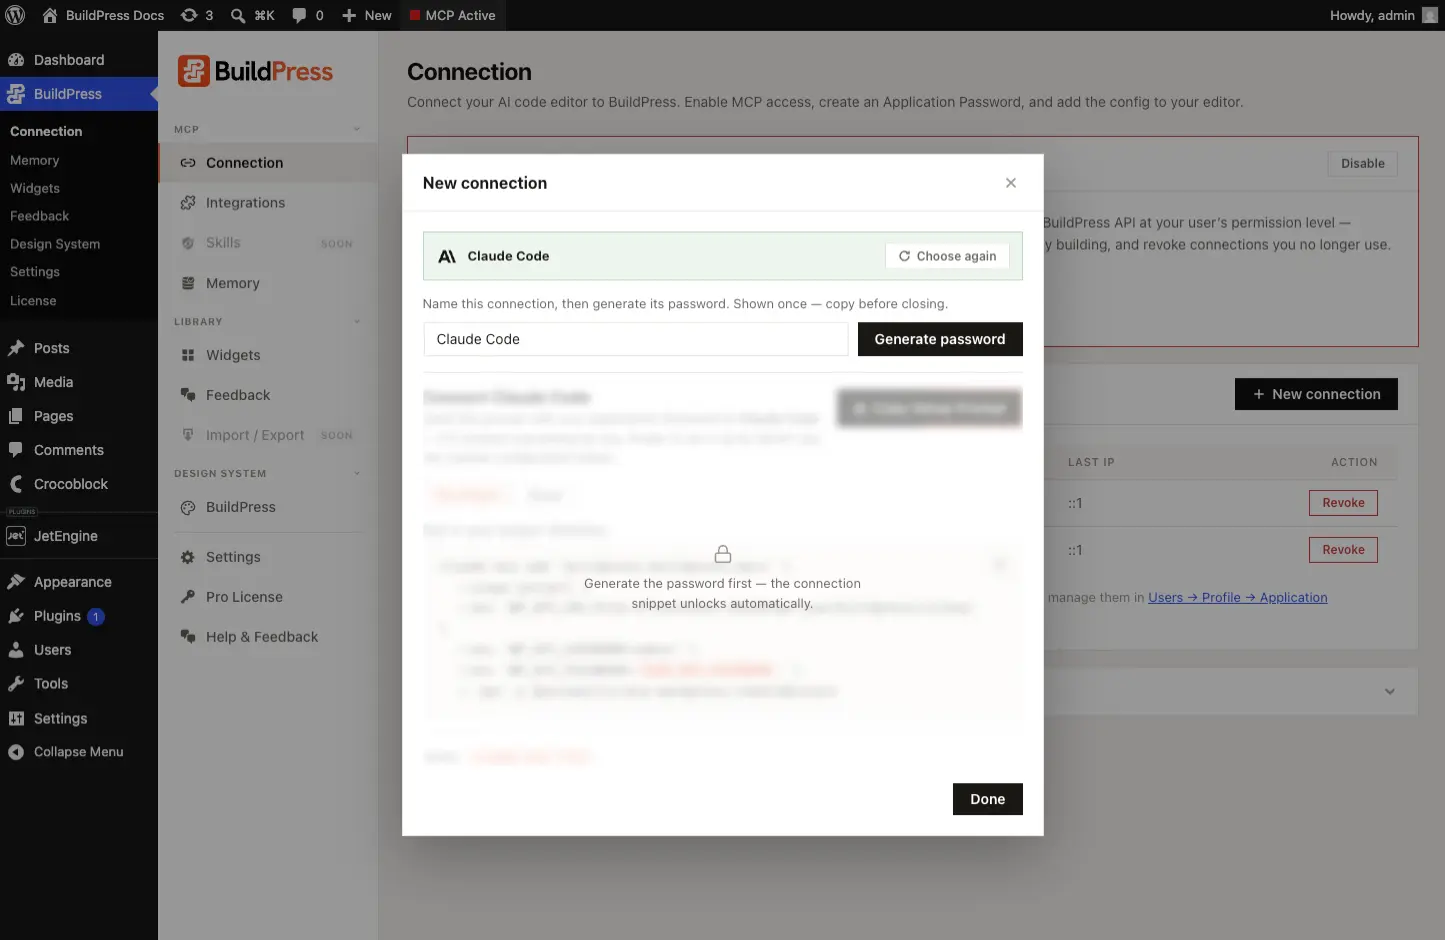
Task: Open Memory in WordPress submenu
Action: pyautogui.click(x=35, y=160)
